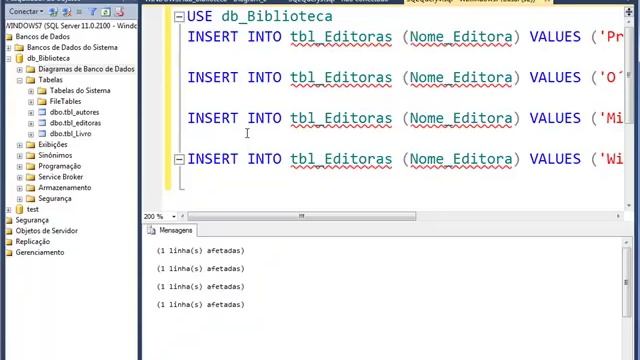Expand the test database node
Image resolution: width=640 pixels, height=360 pixels.
pos(9,210)
